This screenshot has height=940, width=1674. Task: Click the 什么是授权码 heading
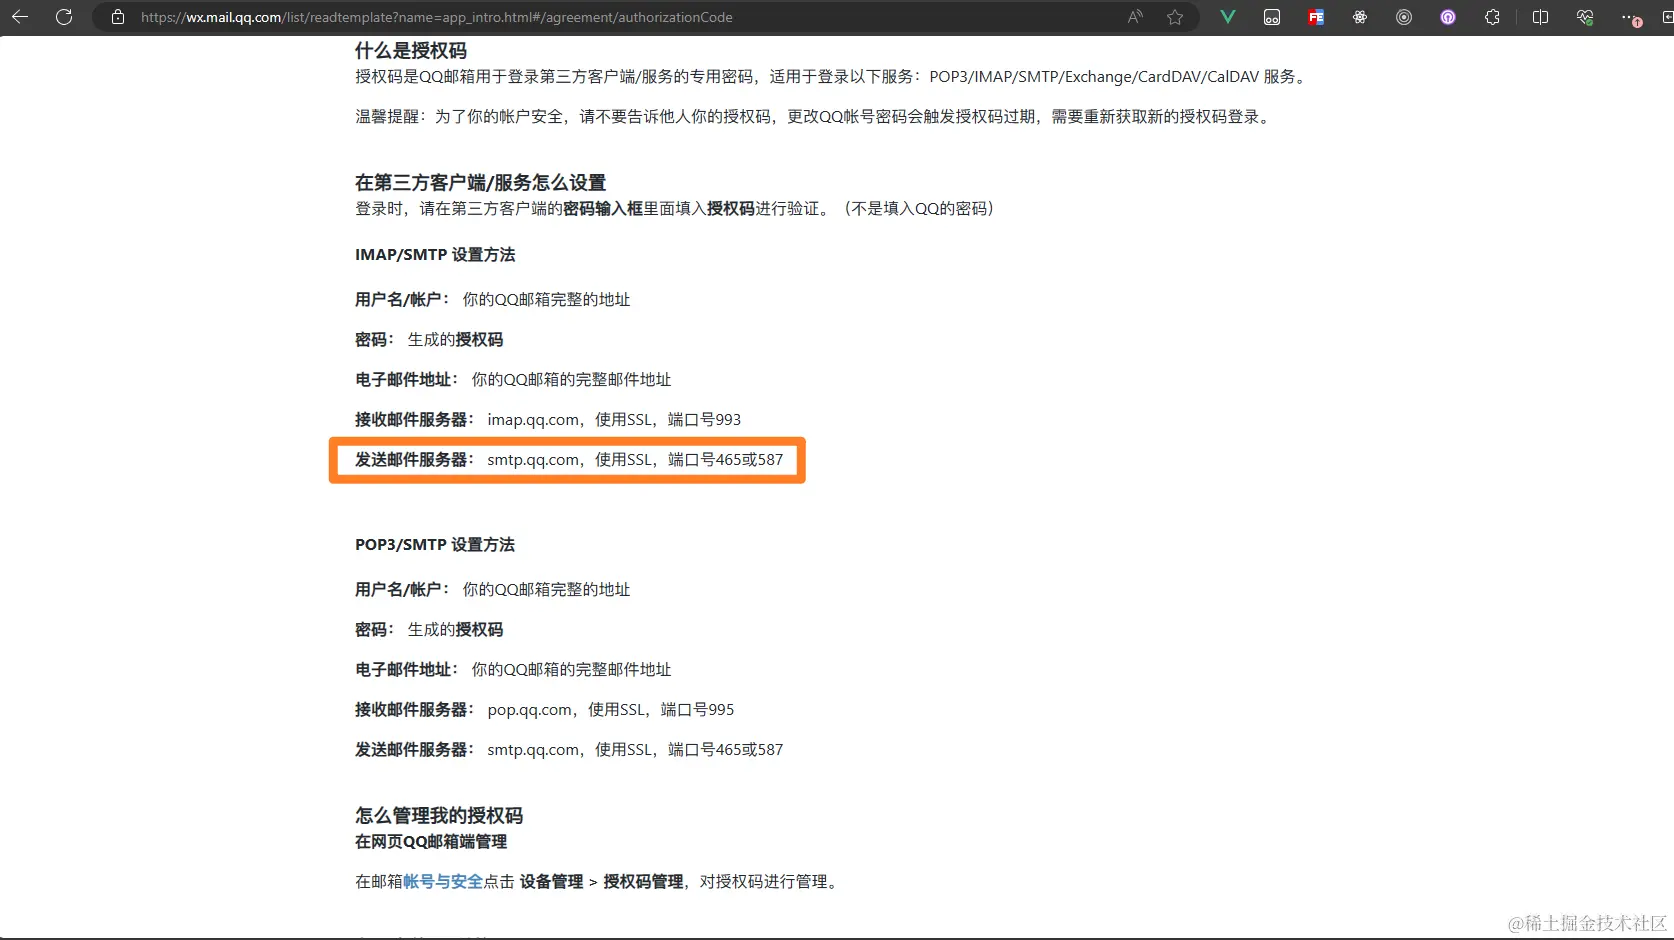(411, 50)
